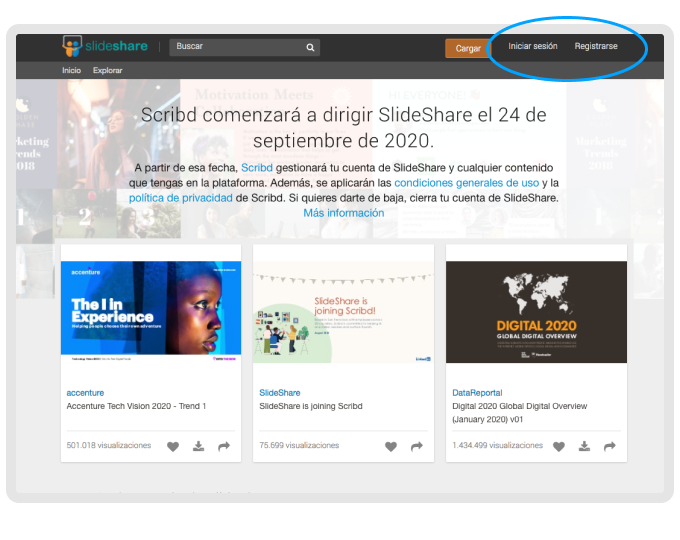Open the Digital 2020 thumbnail
This screenshot has width=680, height=540.
(536, 312)
